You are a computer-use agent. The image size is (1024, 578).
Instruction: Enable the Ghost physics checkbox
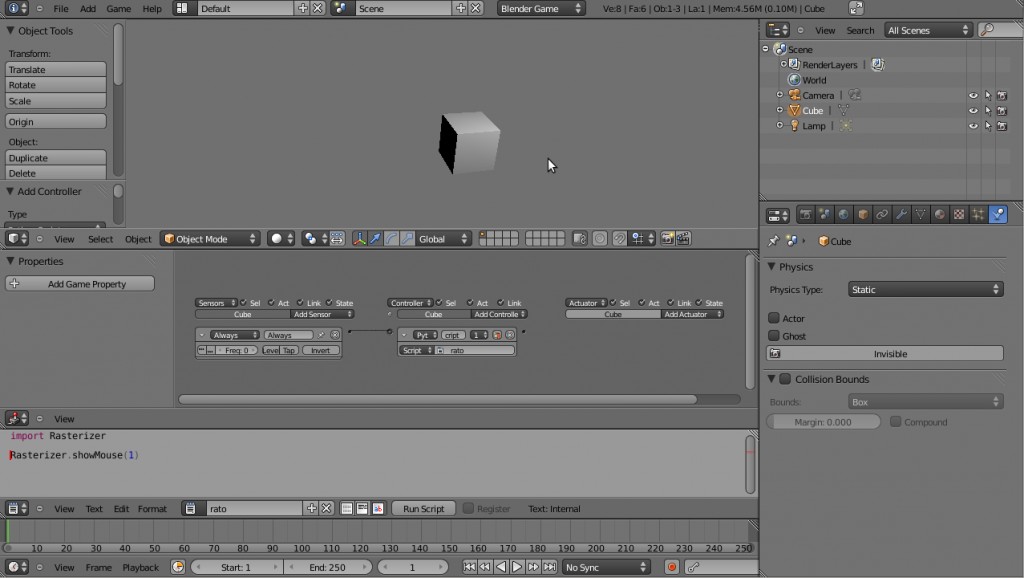click(775, 336)
